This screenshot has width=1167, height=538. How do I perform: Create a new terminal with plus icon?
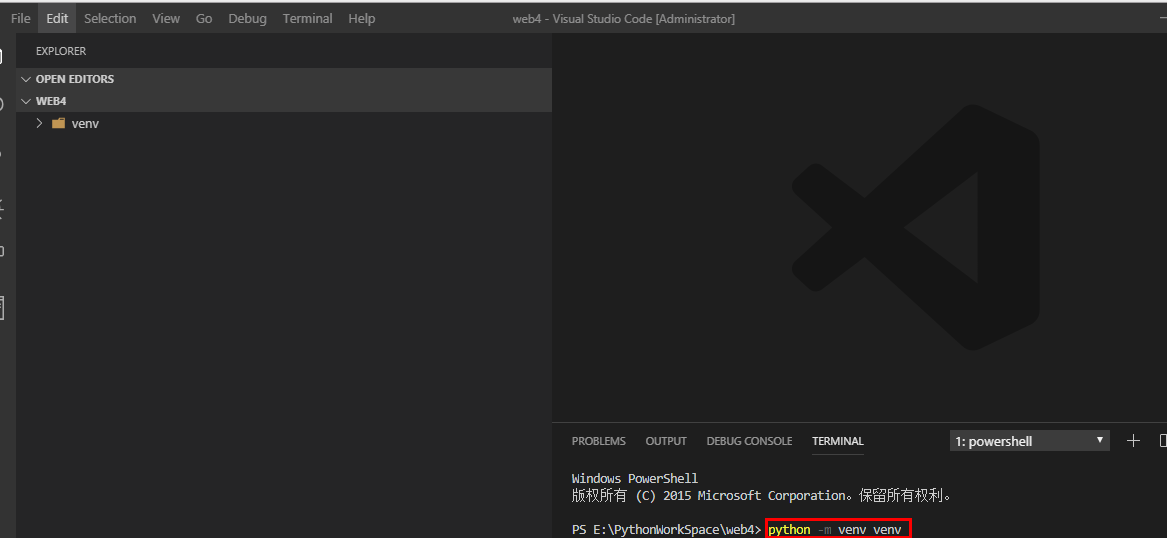tap(1134, 441)
